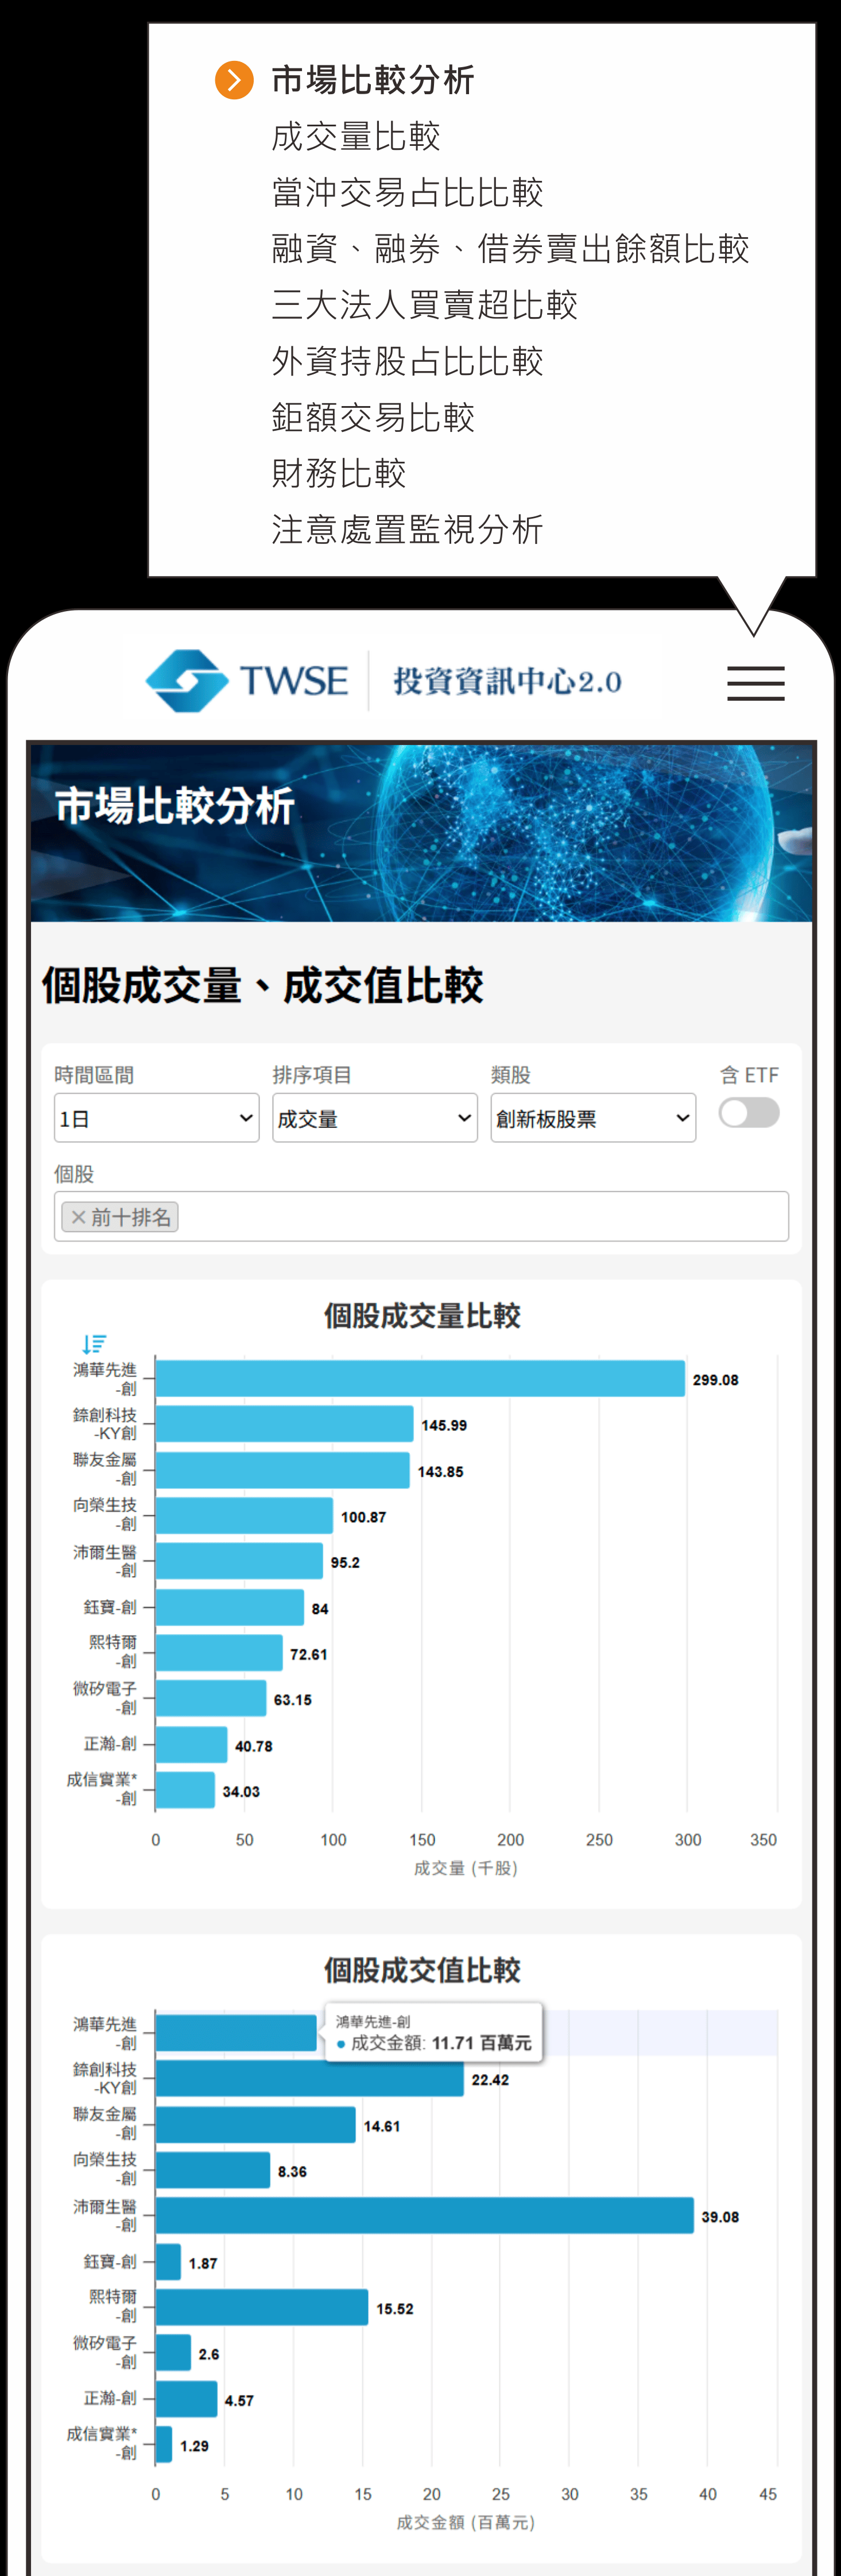Choose 當沖交易占比比較 from the menu
Screen dimensions: 841x2576
tap(407, 192)
